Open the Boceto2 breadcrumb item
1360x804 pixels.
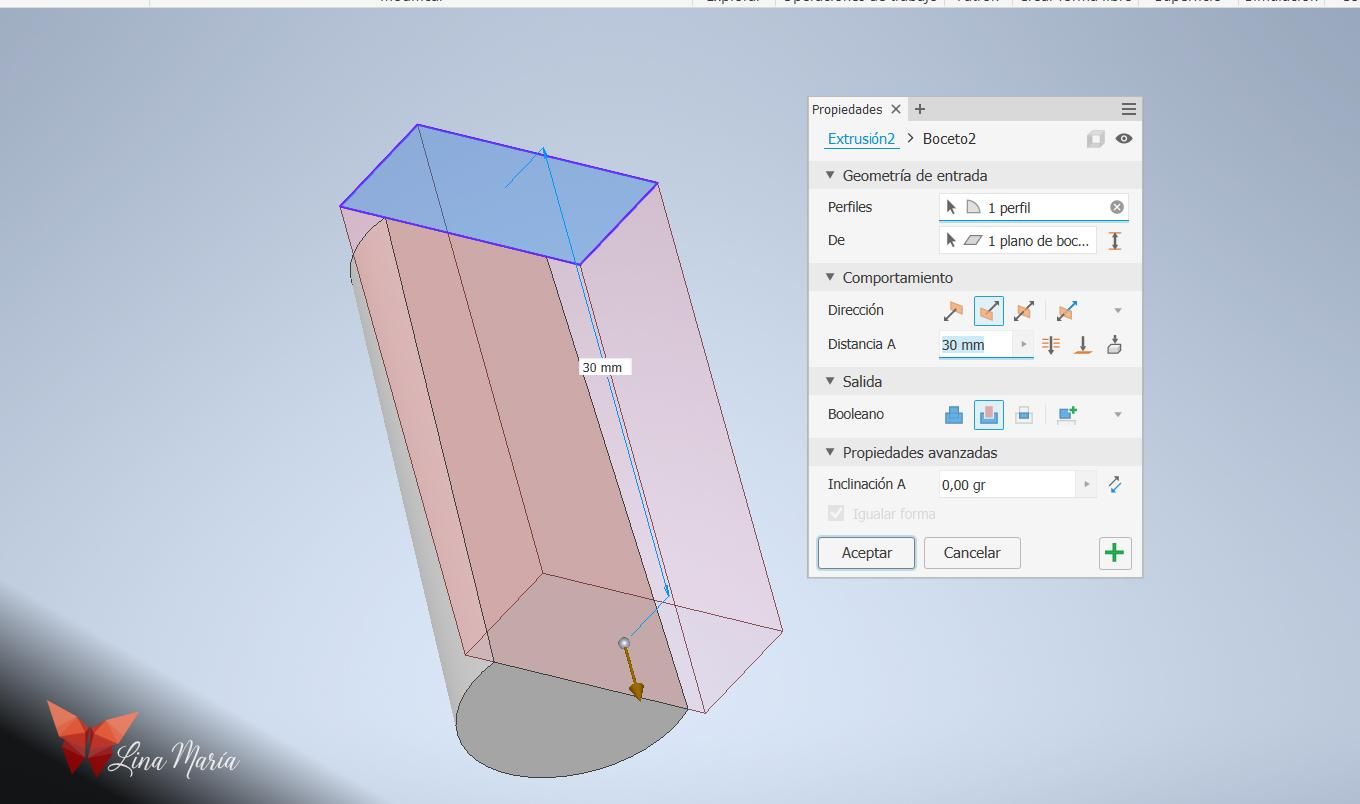[949, 139]
